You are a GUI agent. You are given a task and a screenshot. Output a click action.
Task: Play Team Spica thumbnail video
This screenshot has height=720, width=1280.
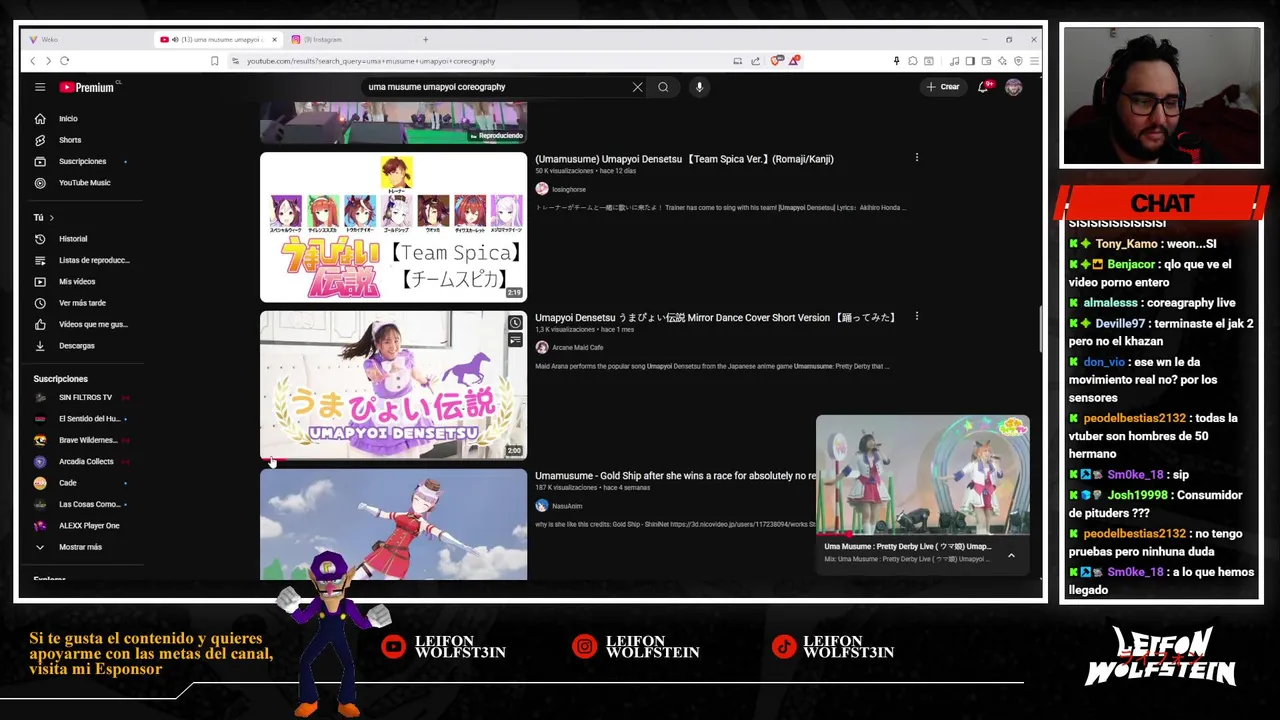coord(393,227)
